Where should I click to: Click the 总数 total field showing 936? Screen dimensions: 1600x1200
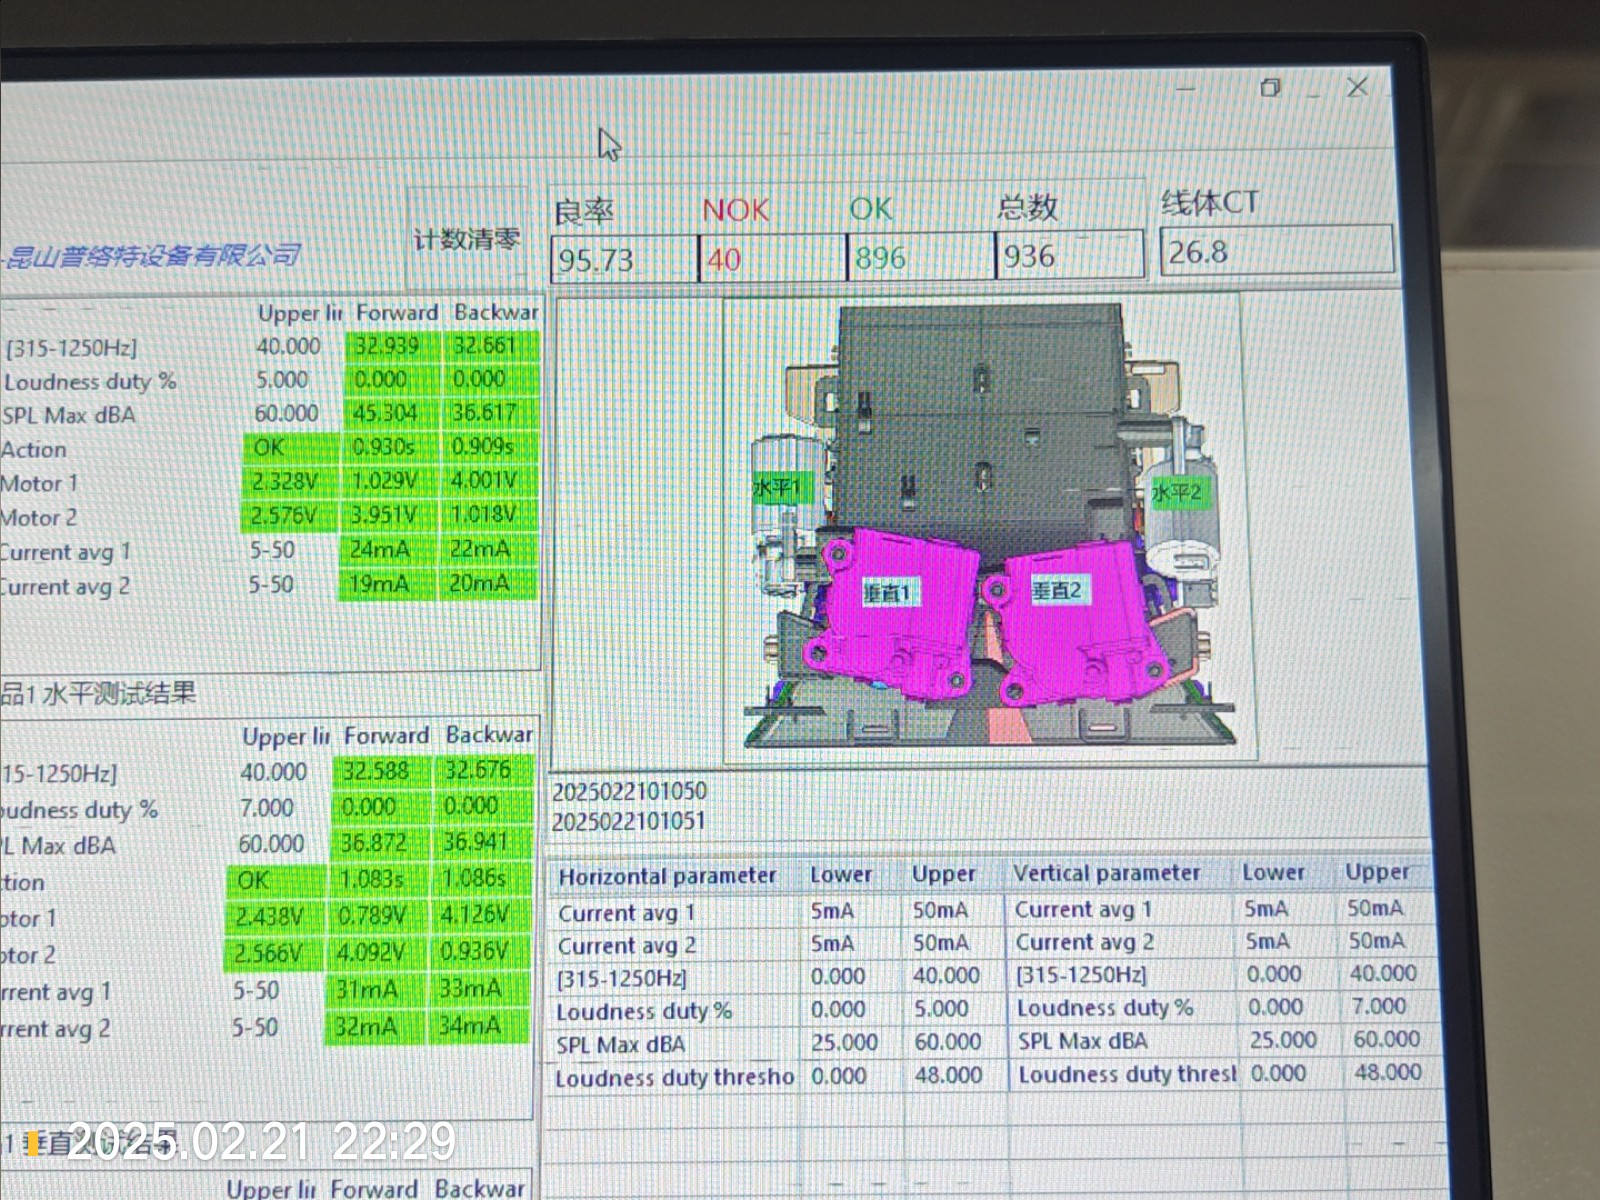(1067, 256)
